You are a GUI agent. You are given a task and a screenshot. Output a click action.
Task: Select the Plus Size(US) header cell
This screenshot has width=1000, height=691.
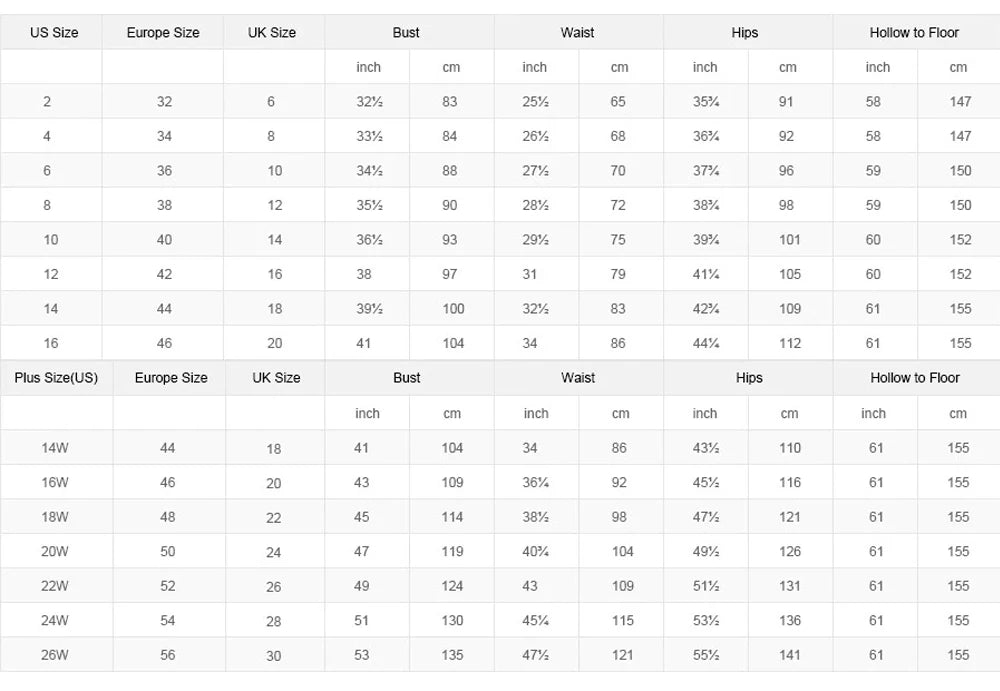click(56, 378)
